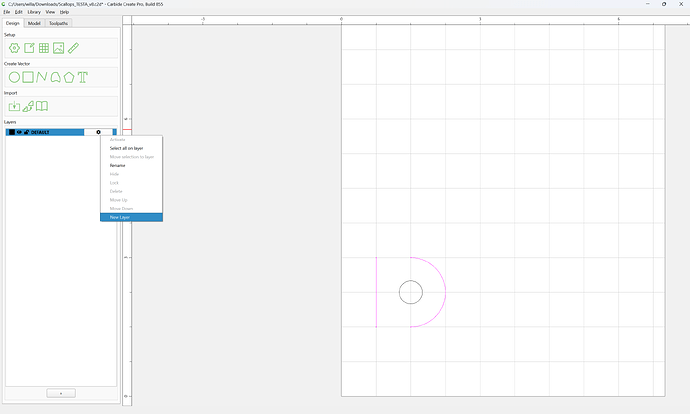Select the Rectangle vector tool

coord(28,77)
